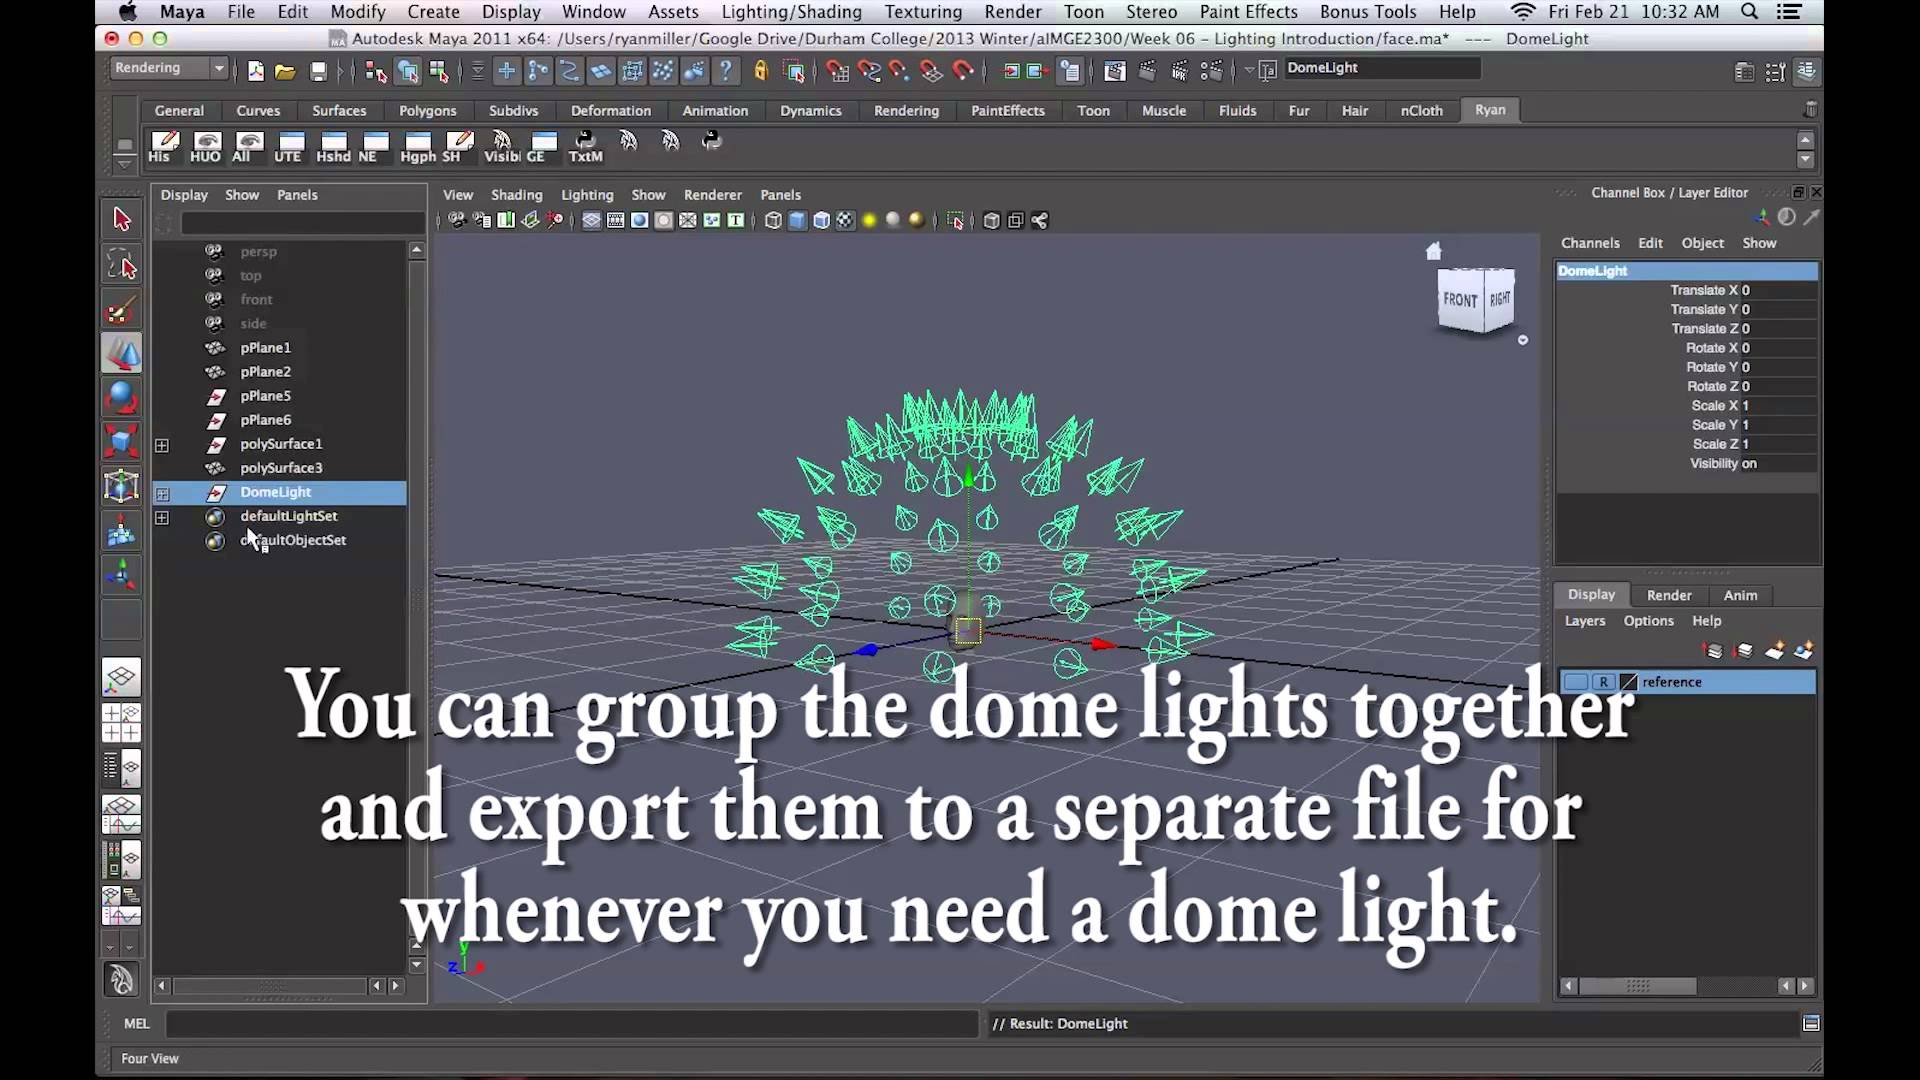Select the Paint Selection tool
The height and width of the screenshot is (1080, 1920).
coord(121,310)
